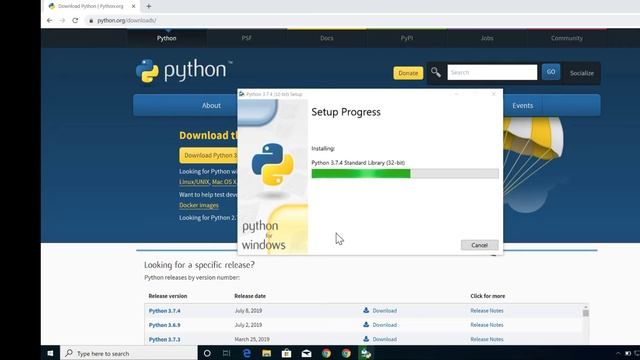This screenshot has width=640, height=360.
Task: Click the magnifying glass search icon
Action: [436, 72]
